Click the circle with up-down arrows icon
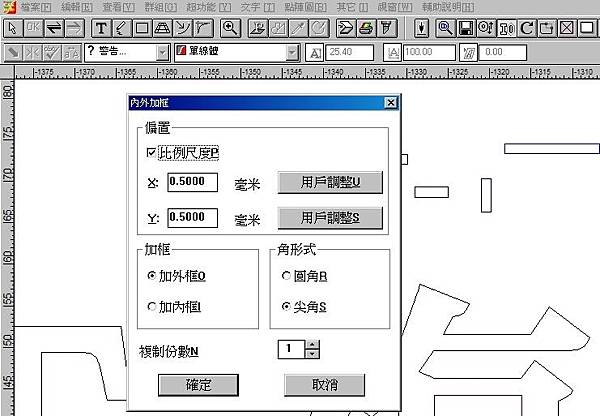This screenshot has height=416, width=600. tap(486, 28)
